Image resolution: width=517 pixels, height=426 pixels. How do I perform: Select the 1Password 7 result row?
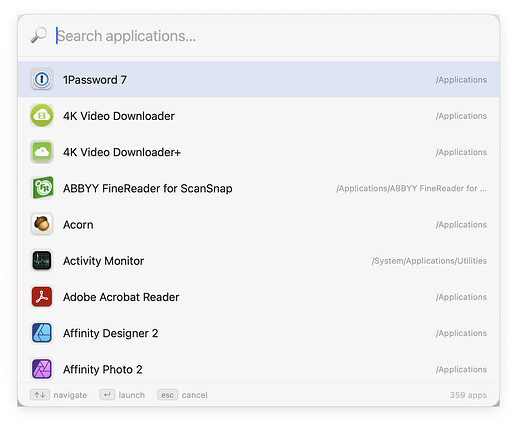click(x=258, y=79)
